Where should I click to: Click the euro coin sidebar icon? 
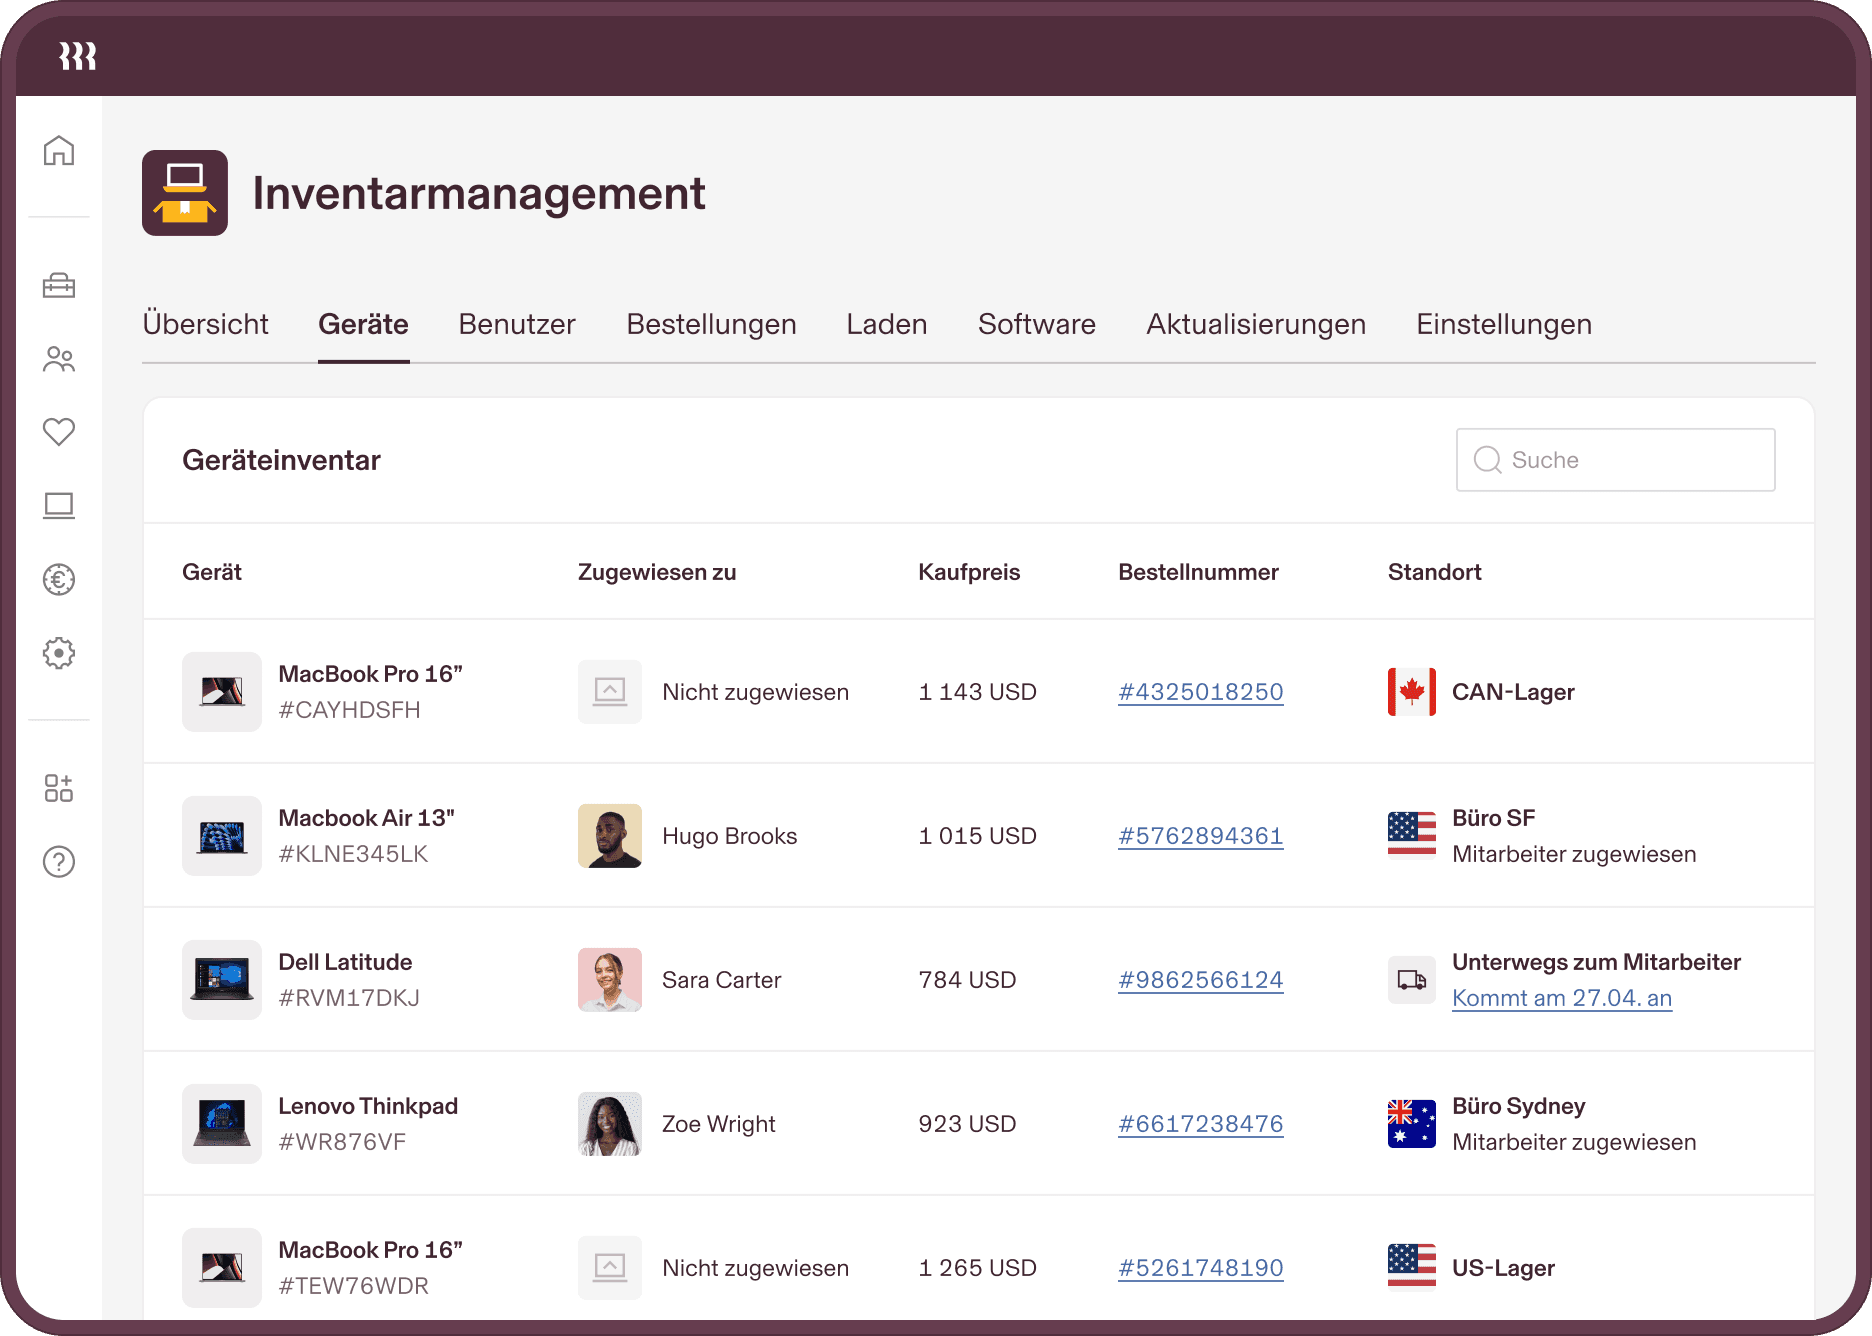(x=59, y=579)
